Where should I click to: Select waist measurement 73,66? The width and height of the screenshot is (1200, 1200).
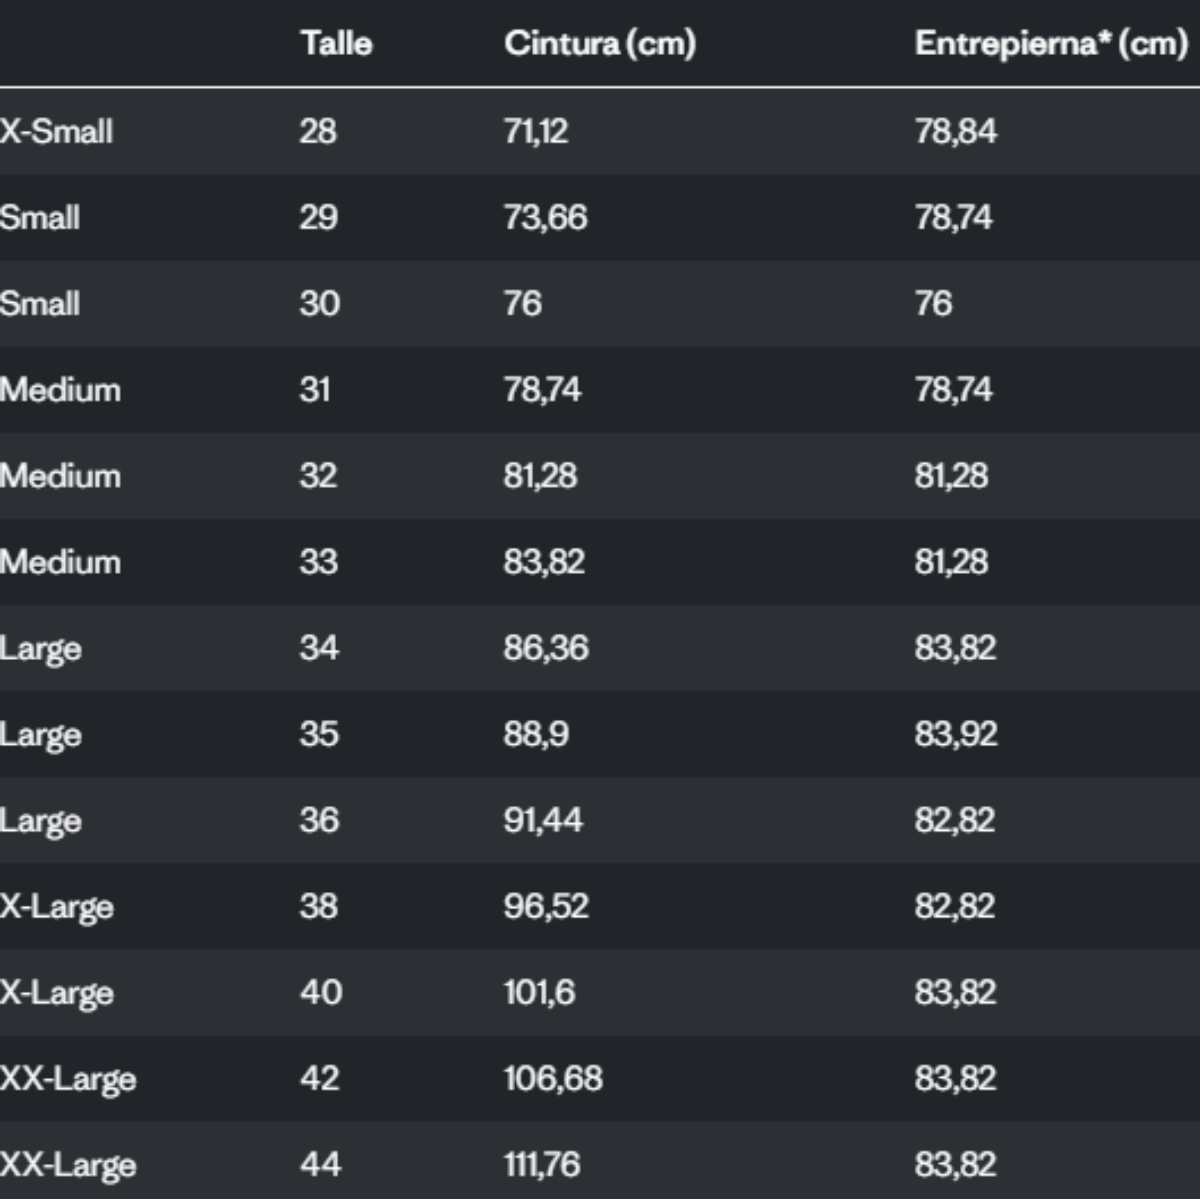545,217
